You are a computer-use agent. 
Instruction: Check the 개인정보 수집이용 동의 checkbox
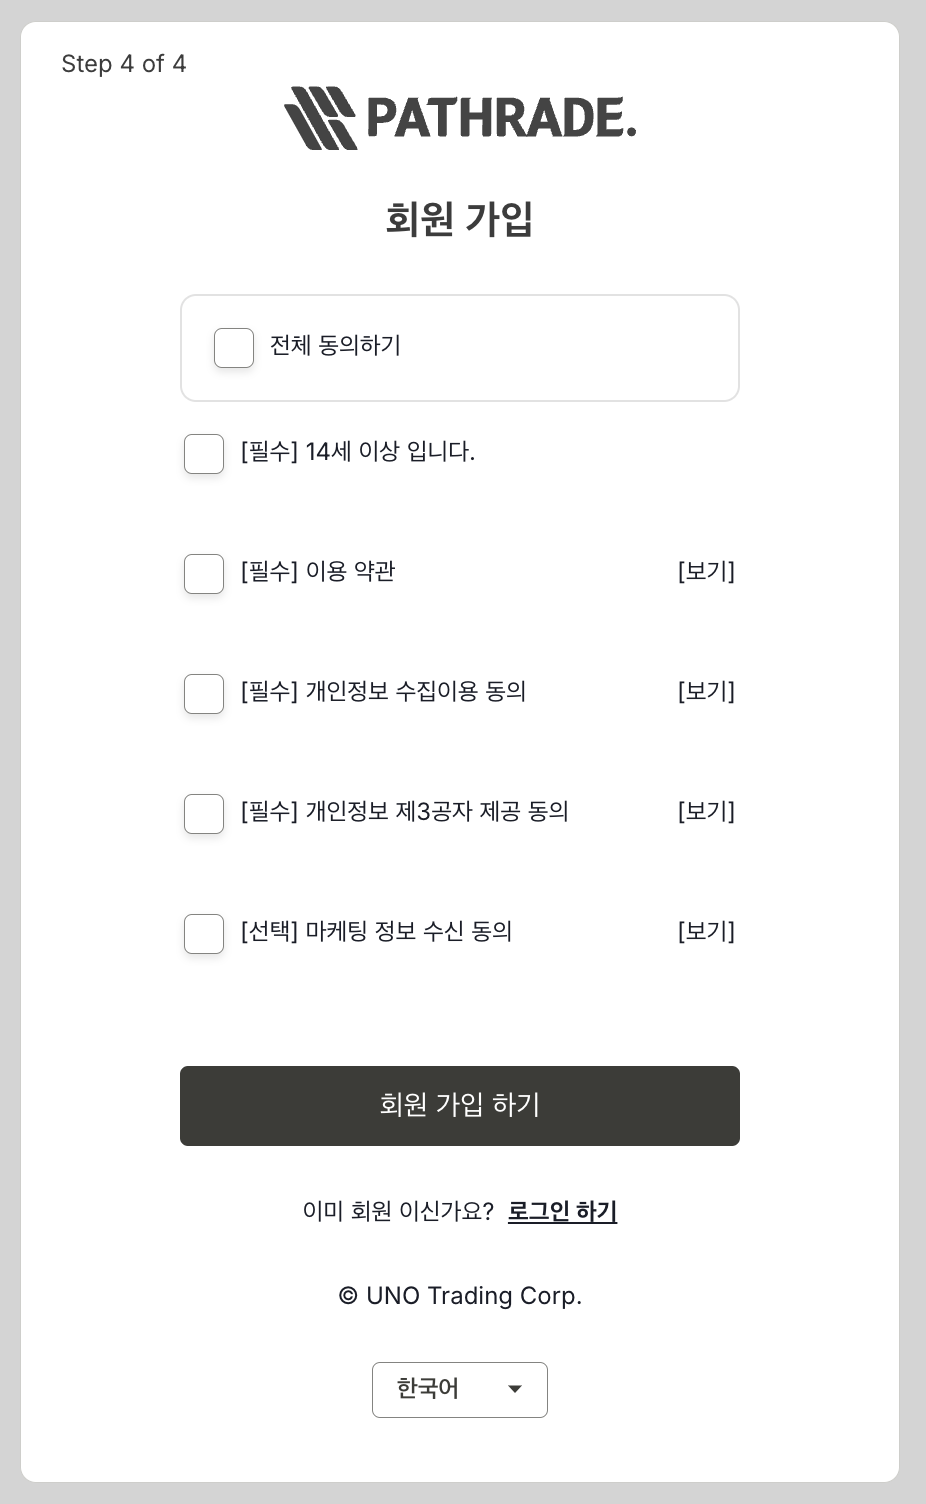pyautogui.click(x=204, y=694)
